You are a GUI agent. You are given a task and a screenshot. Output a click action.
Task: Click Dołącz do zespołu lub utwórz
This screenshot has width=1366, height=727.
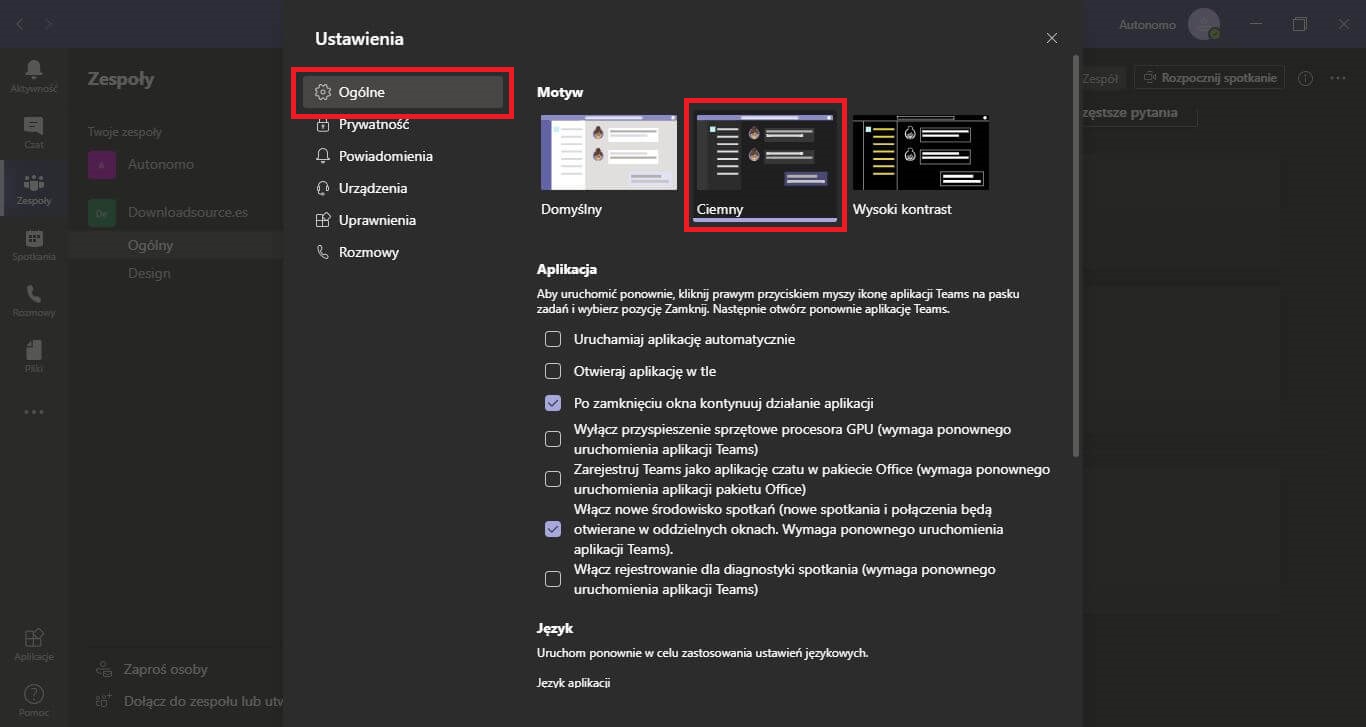coord(203,701)
